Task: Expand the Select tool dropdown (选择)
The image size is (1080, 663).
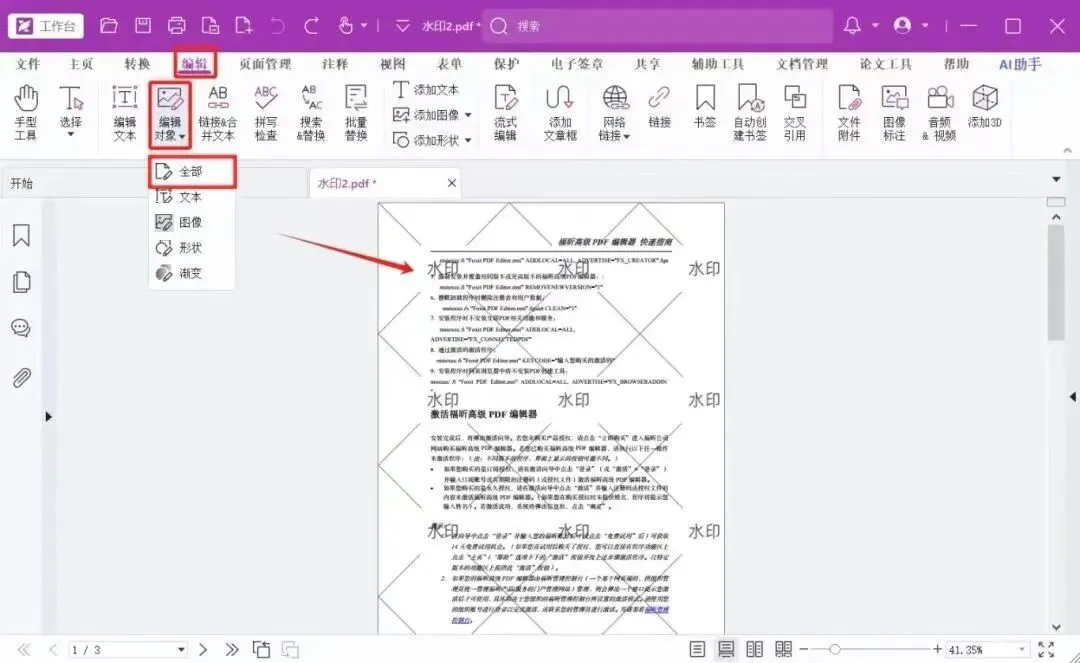Action: pos(70,134)
